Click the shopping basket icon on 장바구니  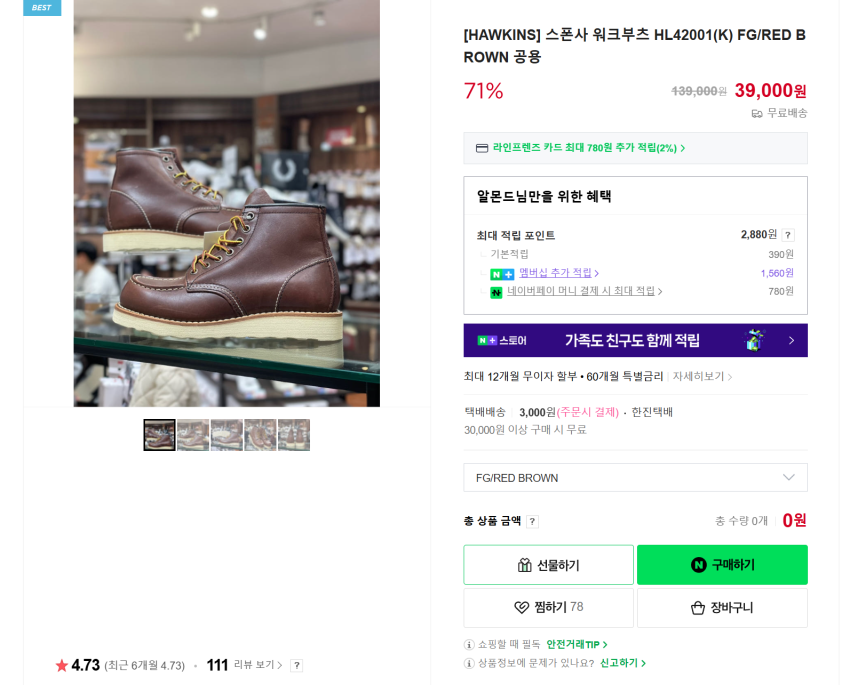tap(698, 607)
